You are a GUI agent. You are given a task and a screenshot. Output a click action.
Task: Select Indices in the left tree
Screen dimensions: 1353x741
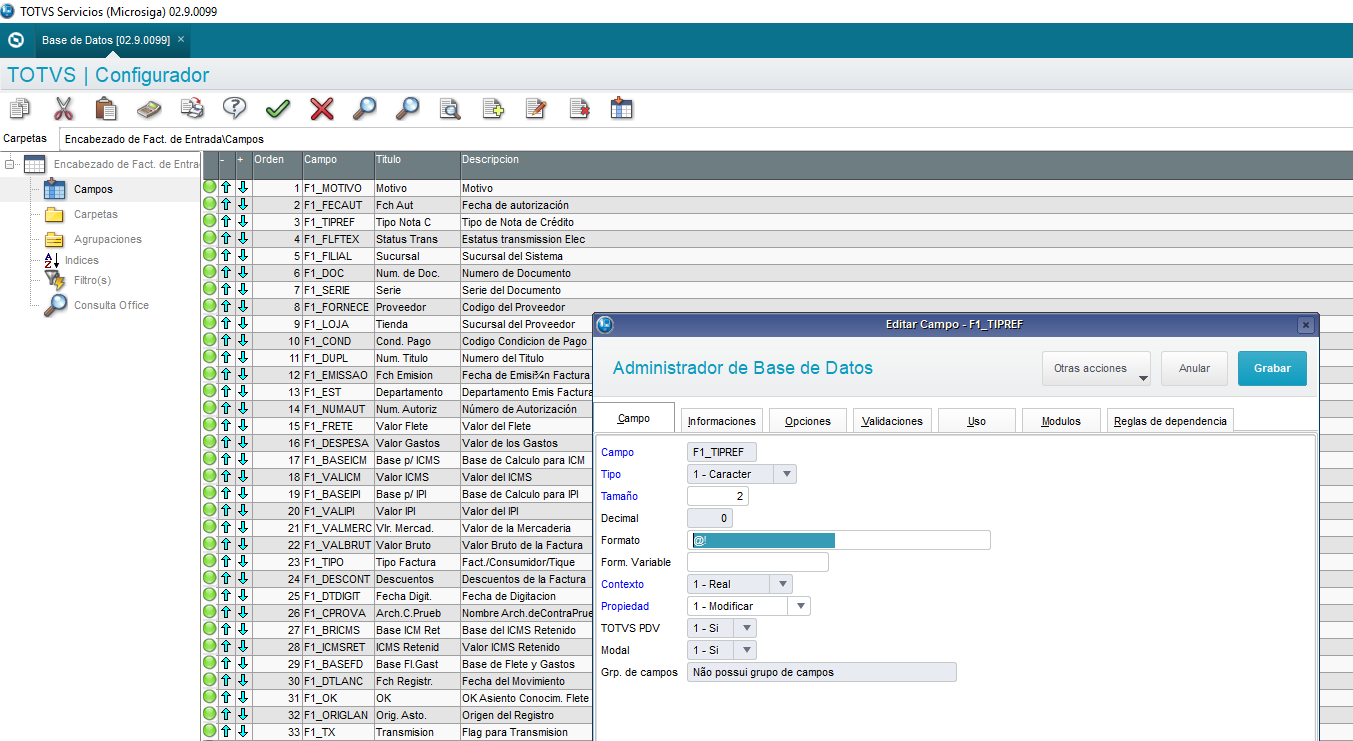click(x=82, y=260)
